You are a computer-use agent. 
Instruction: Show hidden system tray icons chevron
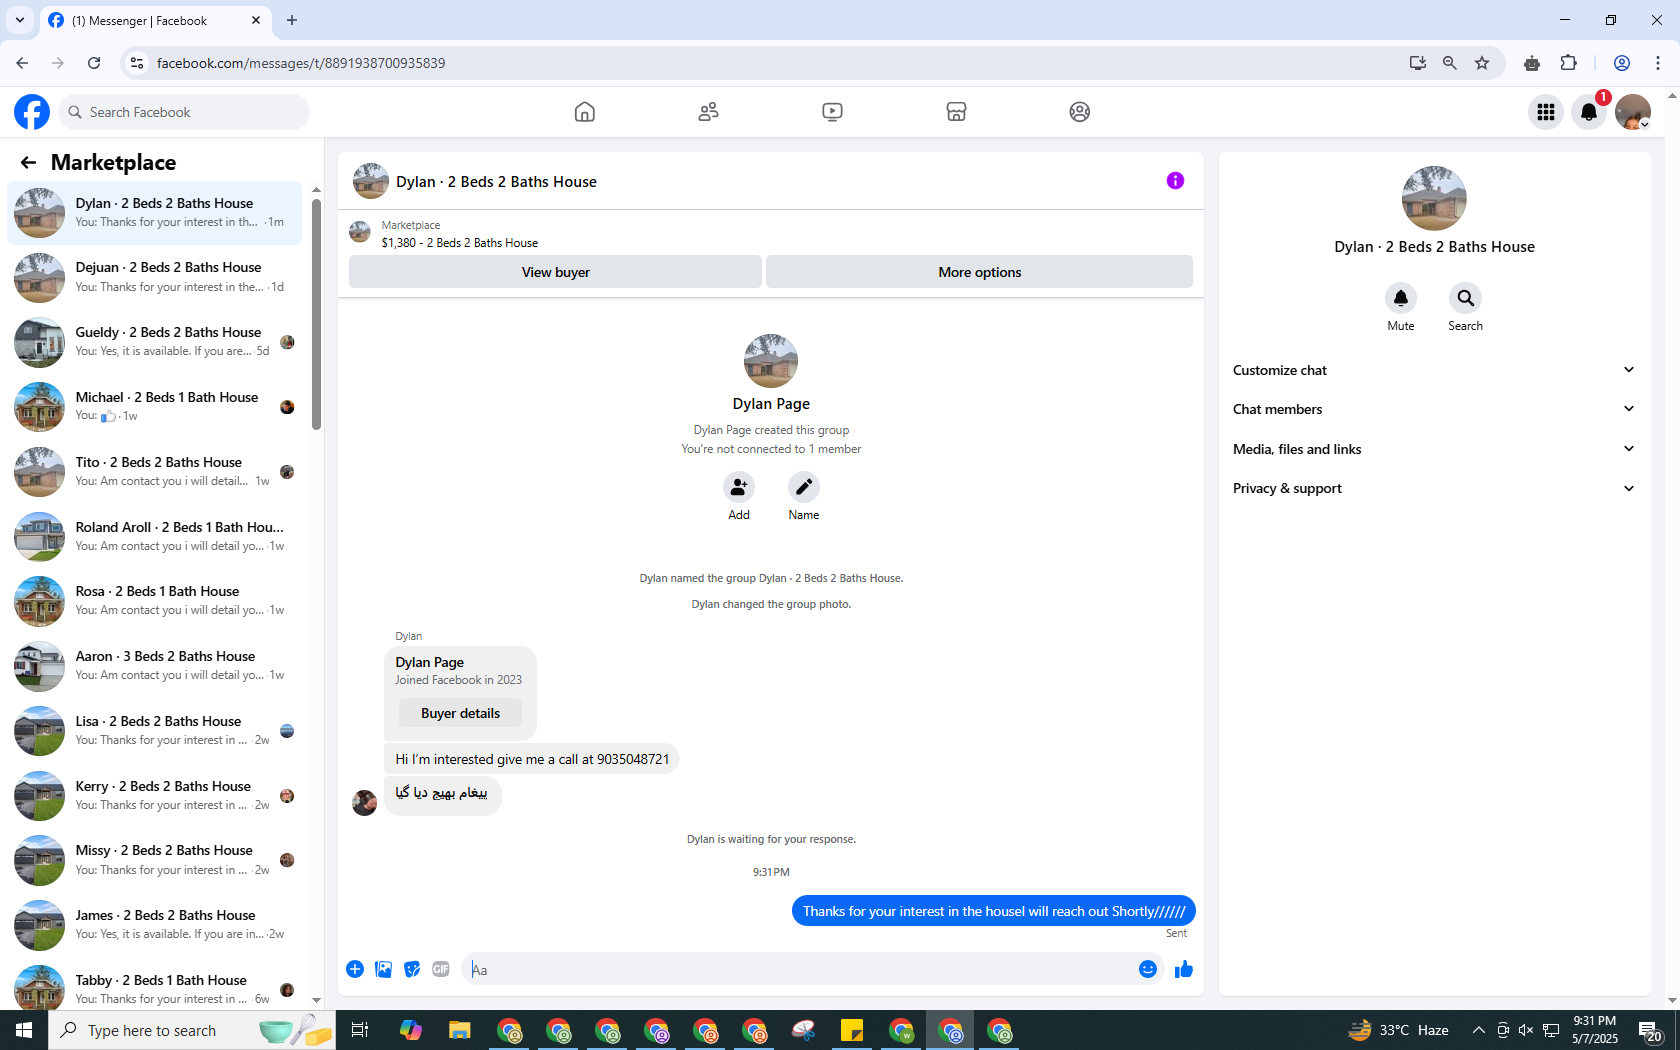pyautogui.click(x=1478, y=1030)
